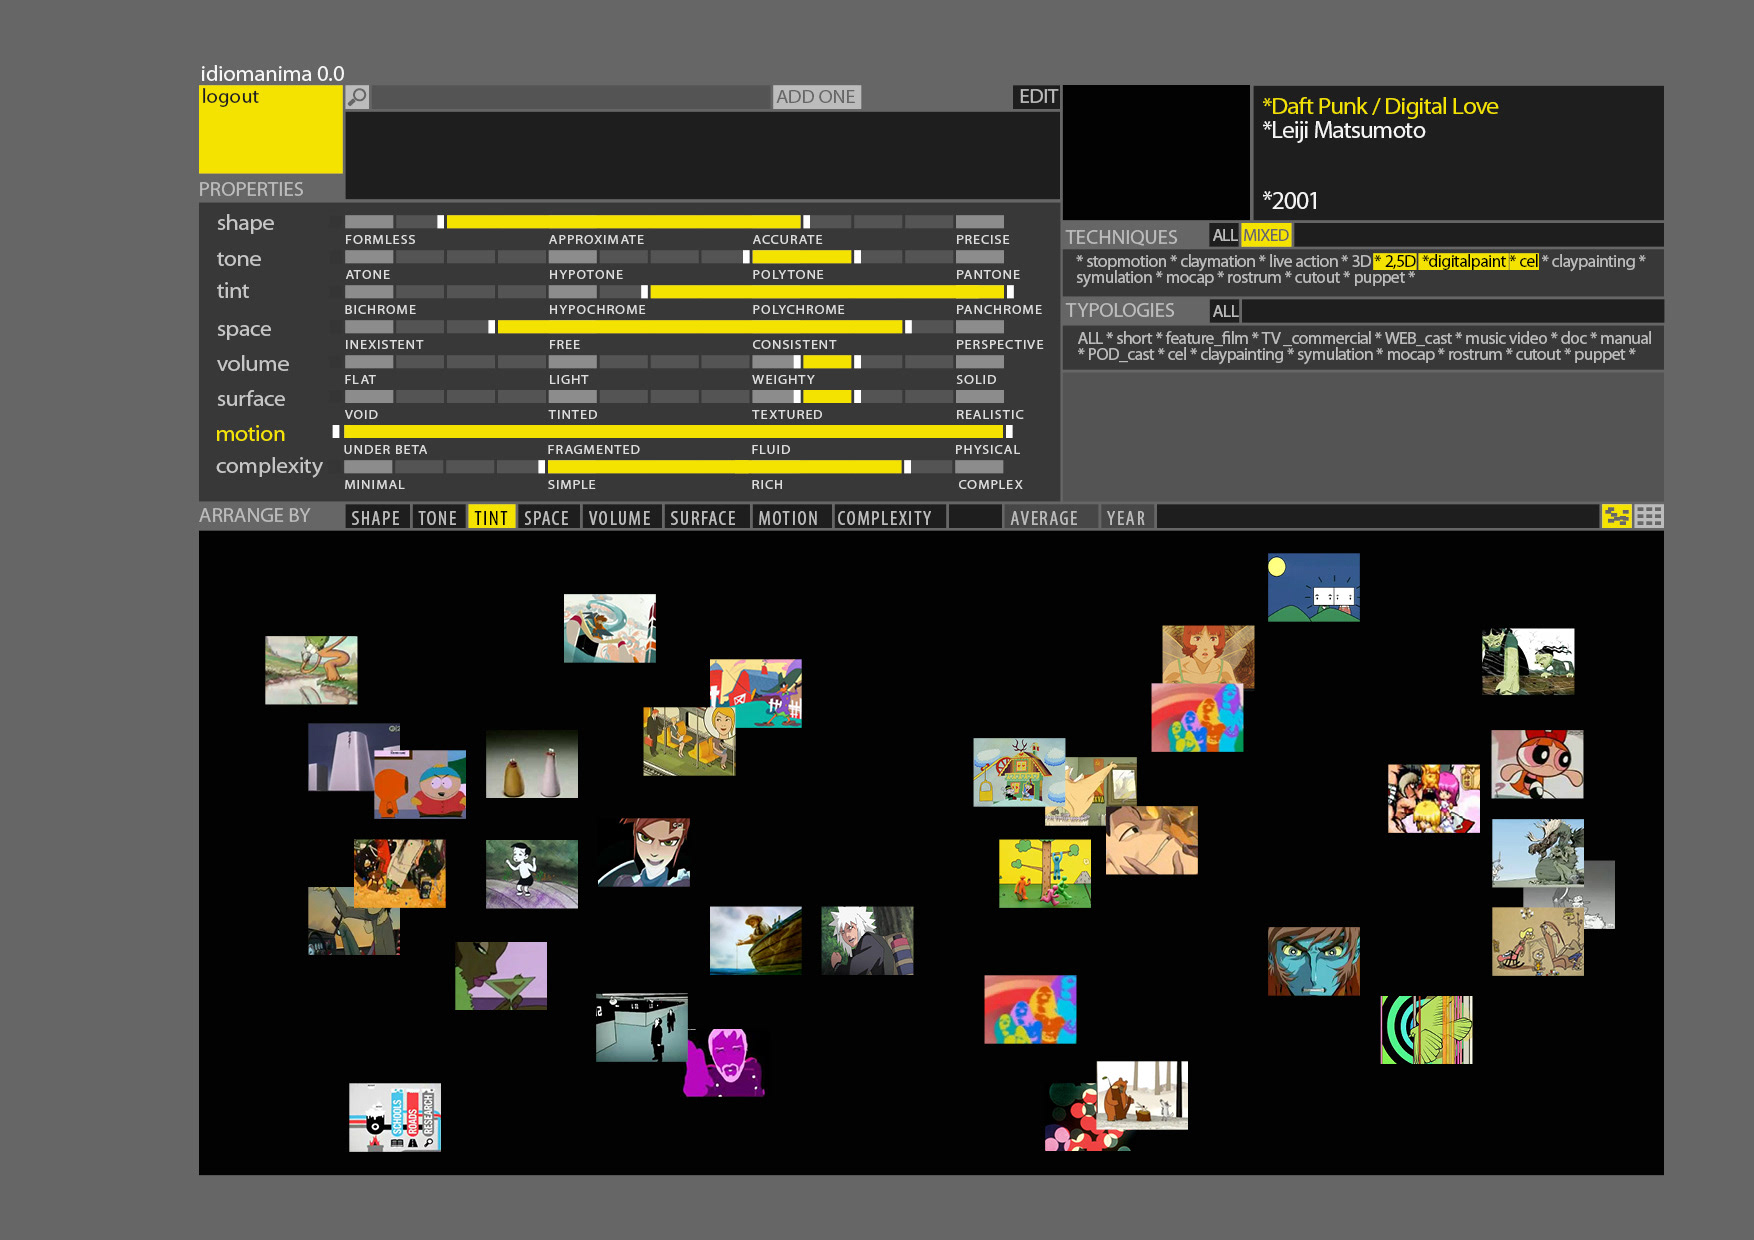
Task: Arrange thumbnails by SHAPE
Action: pyautogui.click(x=376, y=517)
